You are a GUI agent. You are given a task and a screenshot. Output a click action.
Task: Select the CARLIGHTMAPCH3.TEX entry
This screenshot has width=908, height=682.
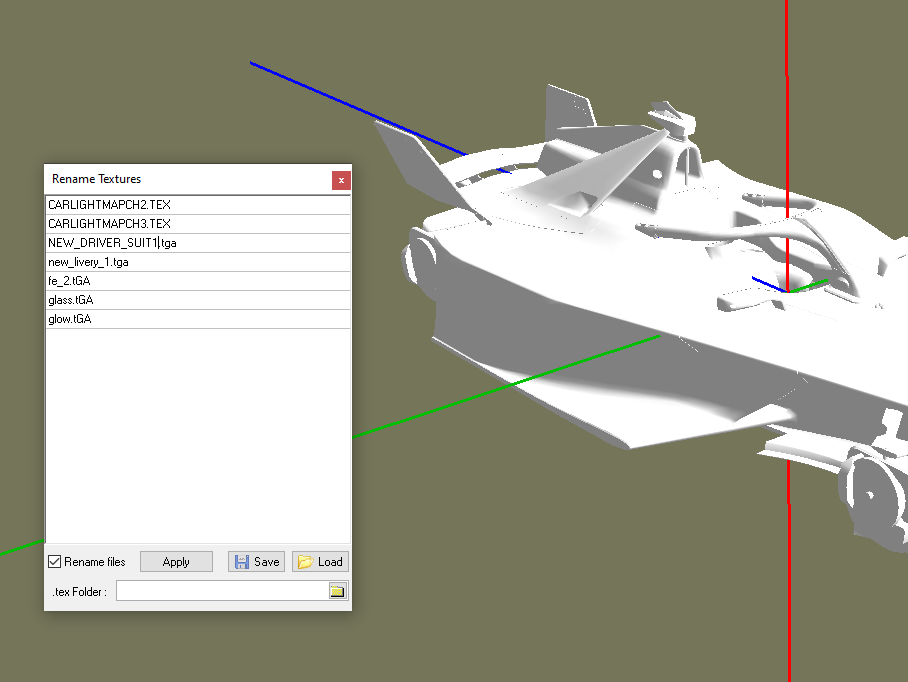click(198, 224)
